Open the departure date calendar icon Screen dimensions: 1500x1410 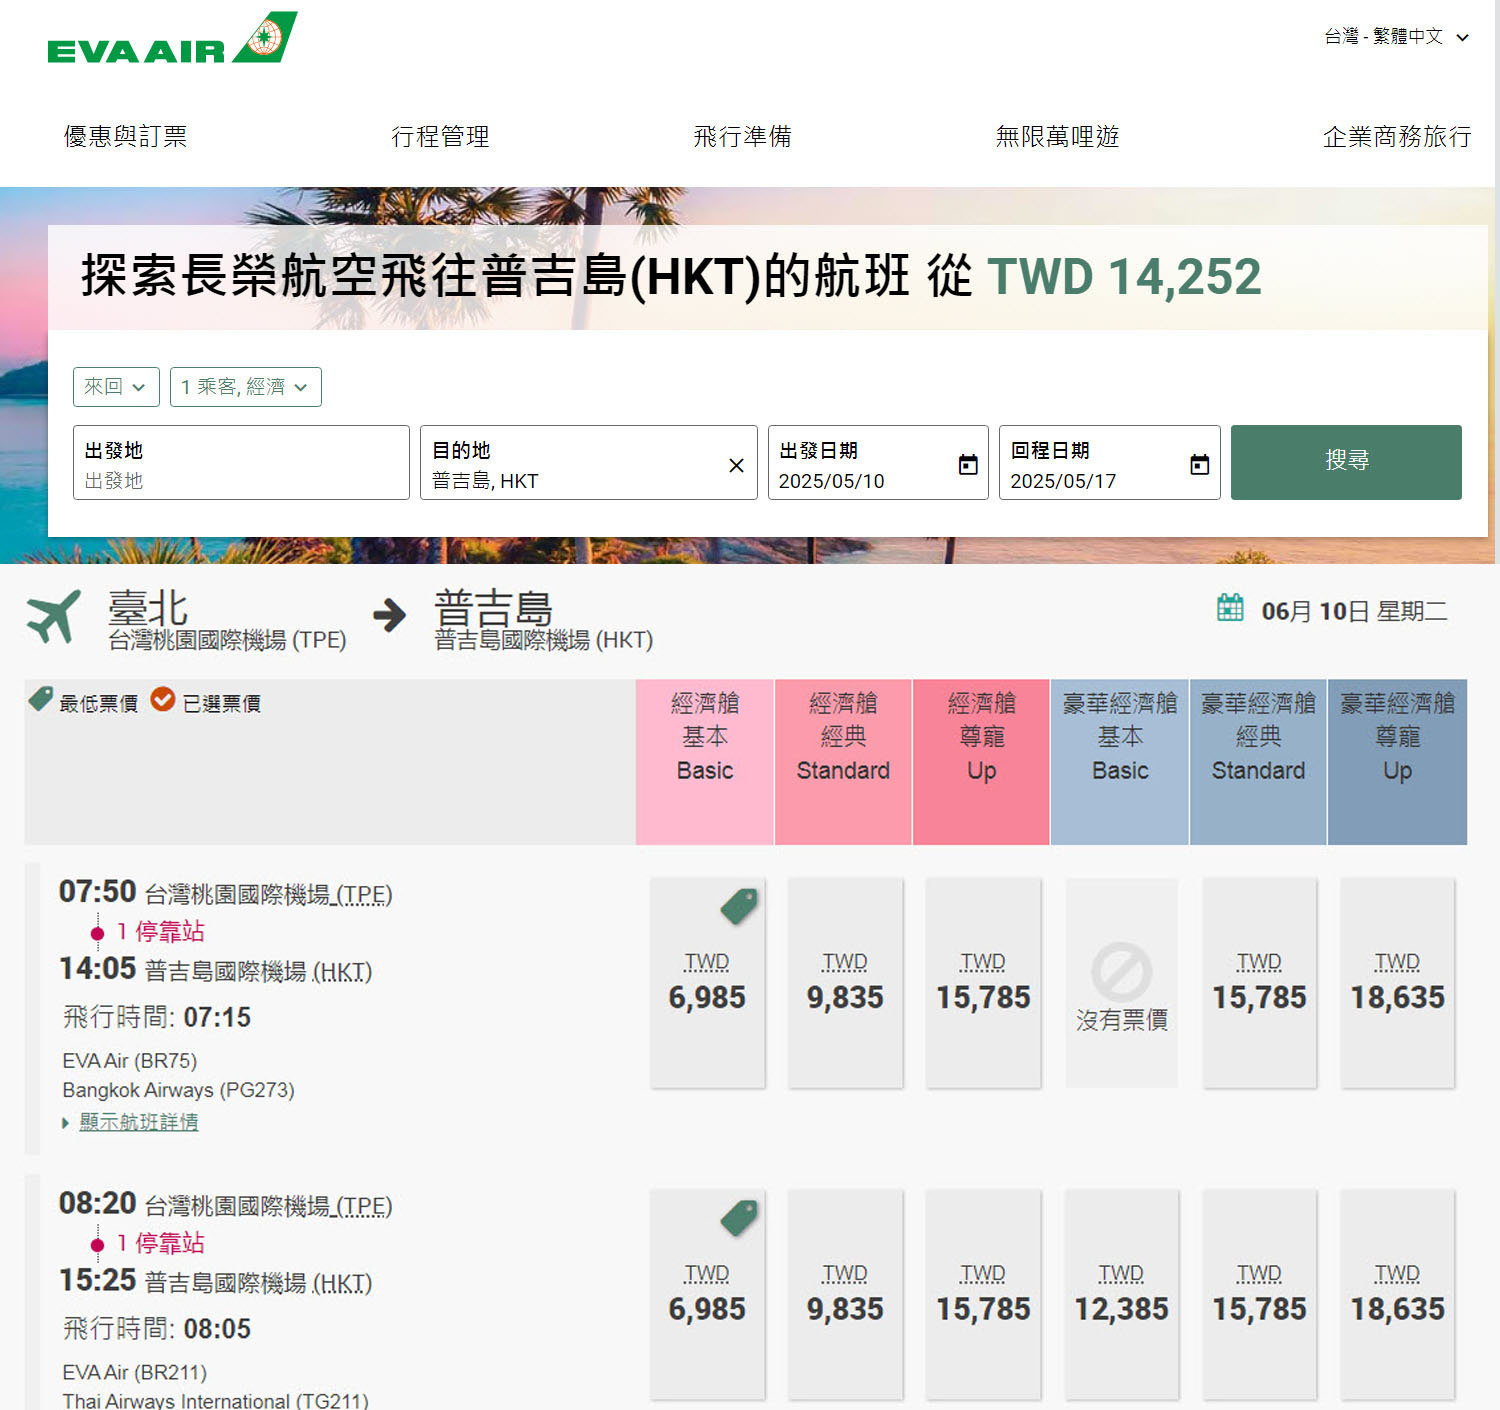968,464
